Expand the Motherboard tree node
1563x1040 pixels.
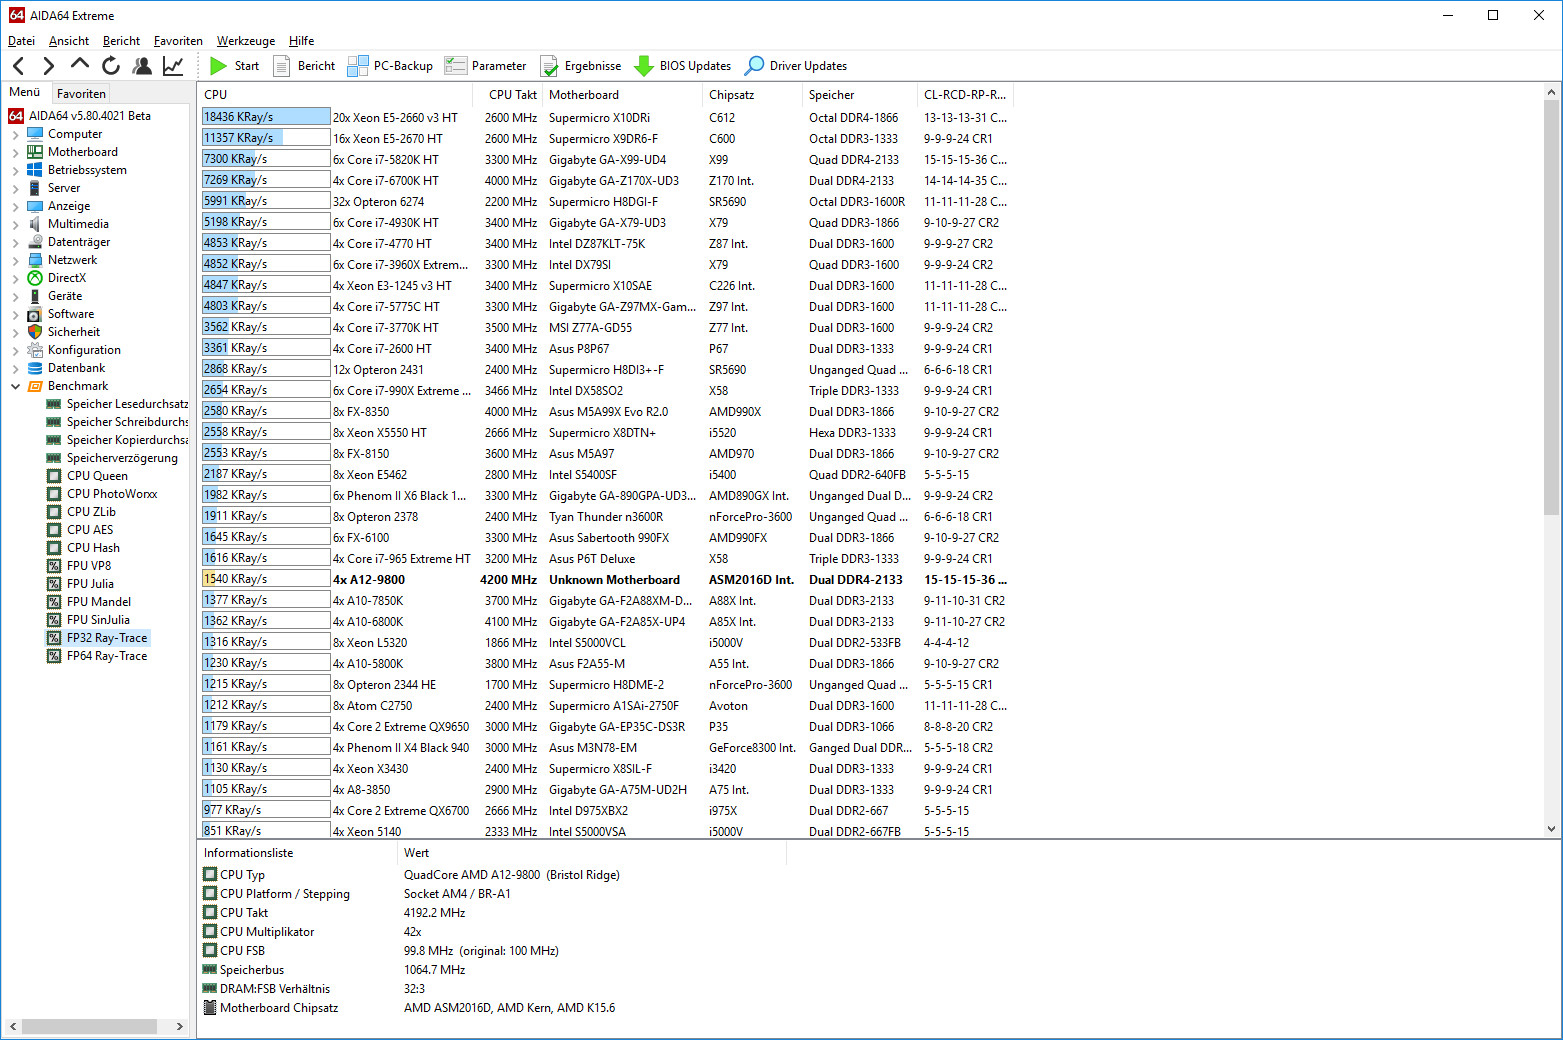point(15,152)
